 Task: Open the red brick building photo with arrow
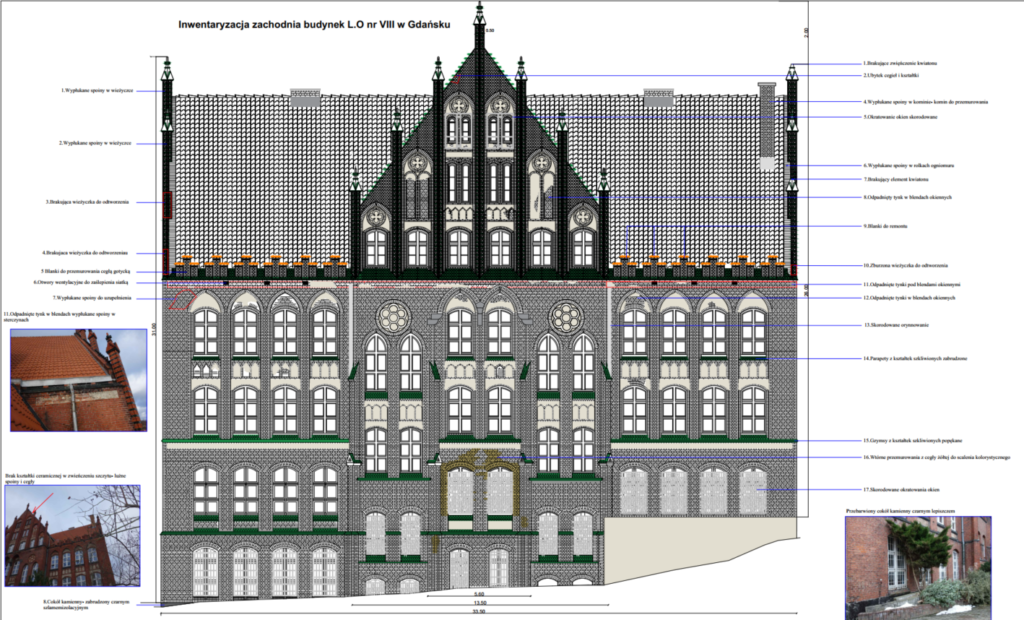[x=73, y=536]
